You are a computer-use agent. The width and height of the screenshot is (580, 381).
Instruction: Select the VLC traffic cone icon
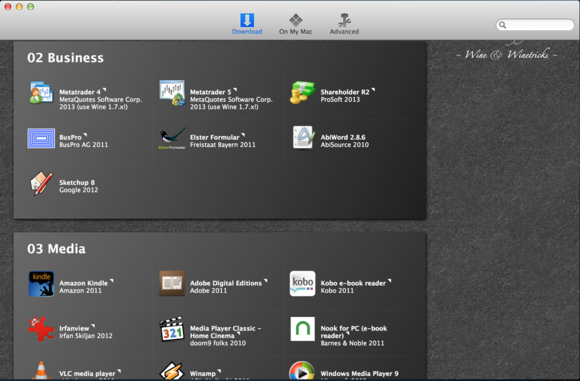point(41,371)
